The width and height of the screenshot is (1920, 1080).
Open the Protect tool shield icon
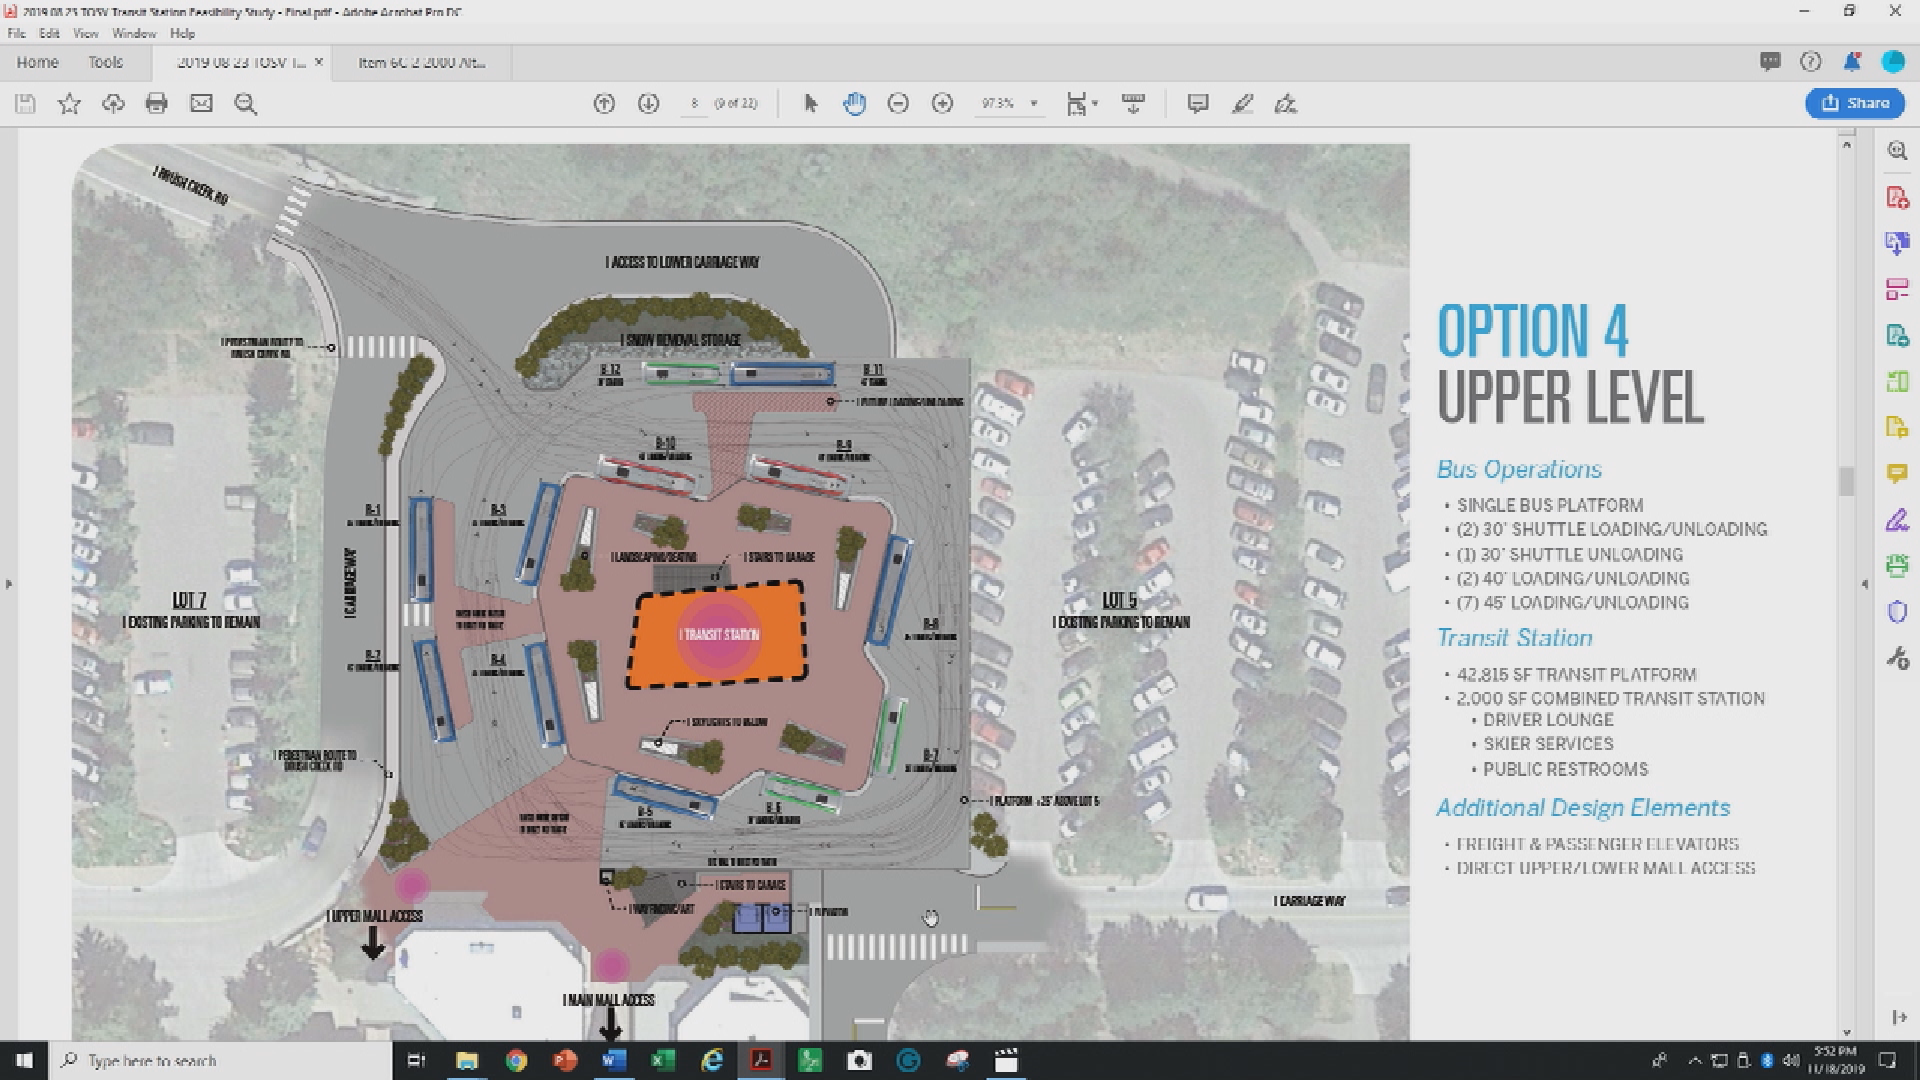(1897, 610)
